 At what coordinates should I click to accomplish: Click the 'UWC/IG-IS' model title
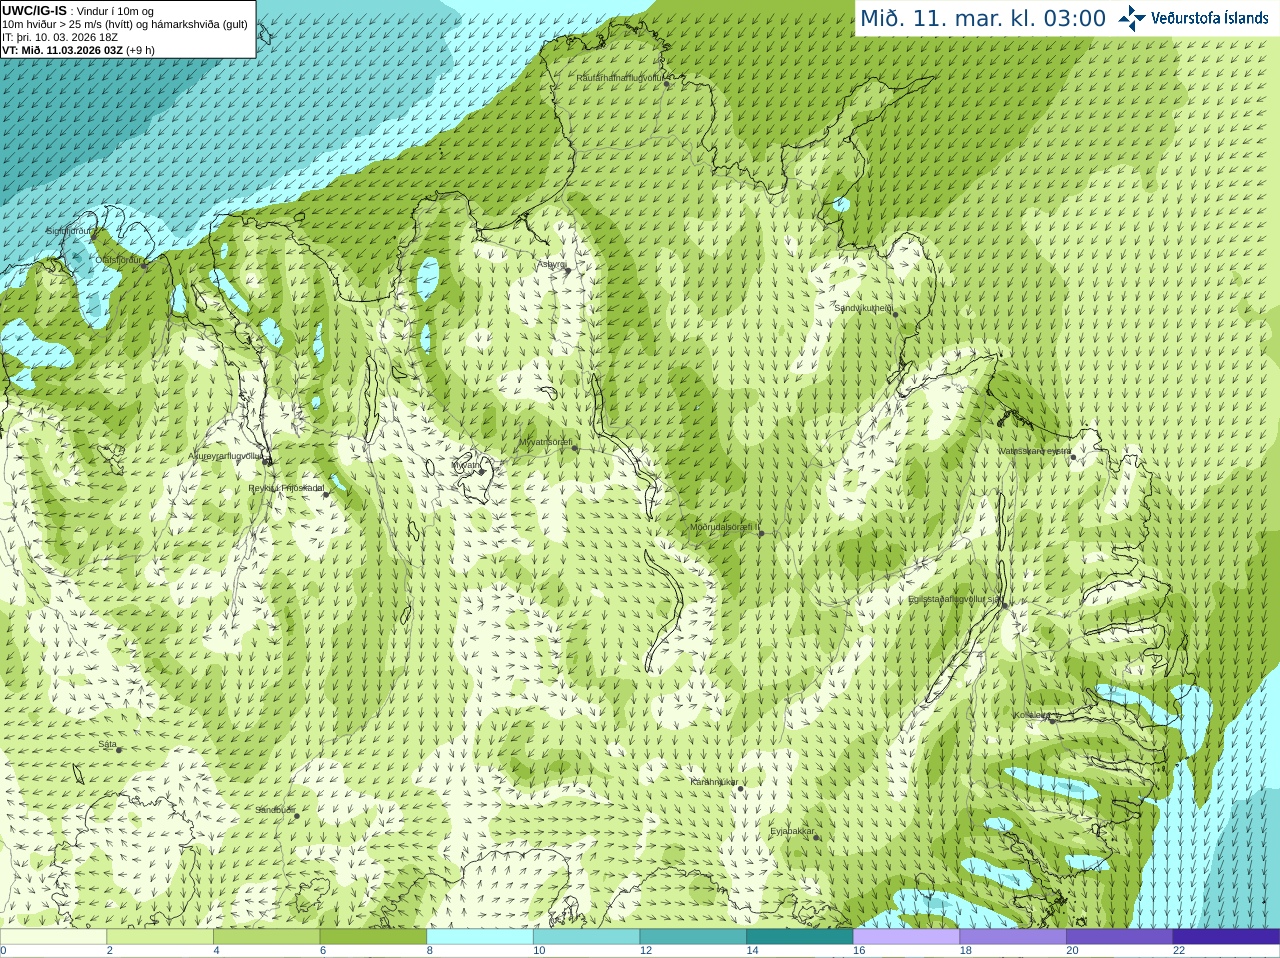pos(34,10)
